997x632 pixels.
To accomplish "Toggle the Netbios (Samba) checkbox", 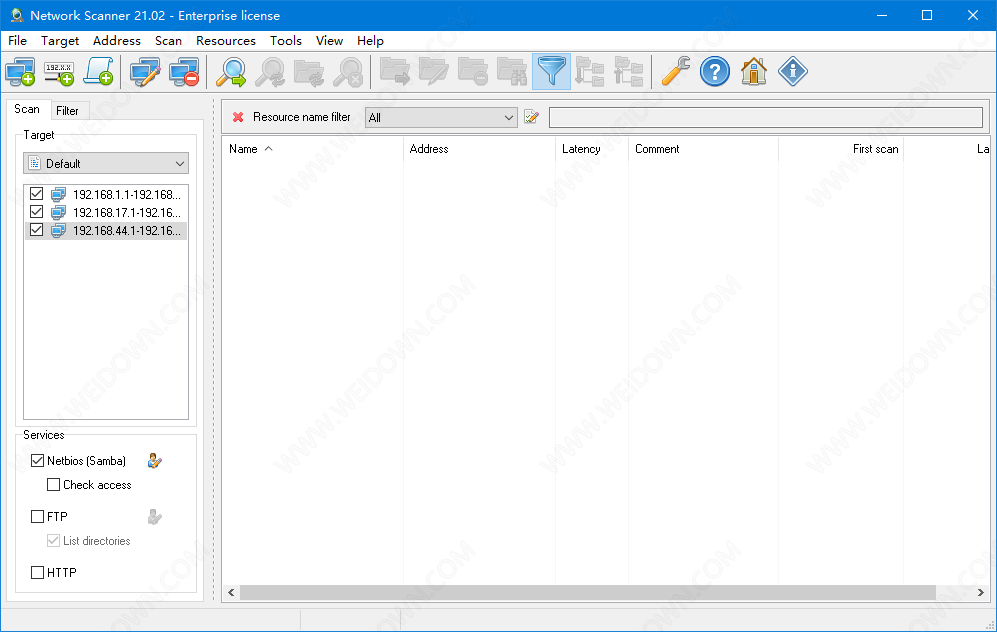I will [38, 460].
